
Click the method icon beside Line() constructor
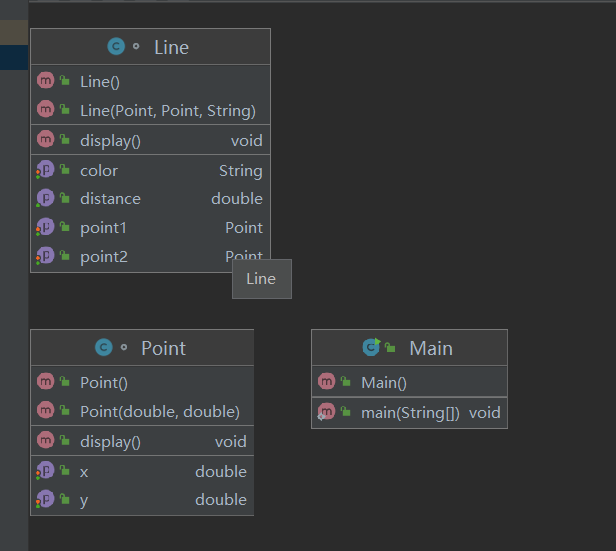point(45,81)
